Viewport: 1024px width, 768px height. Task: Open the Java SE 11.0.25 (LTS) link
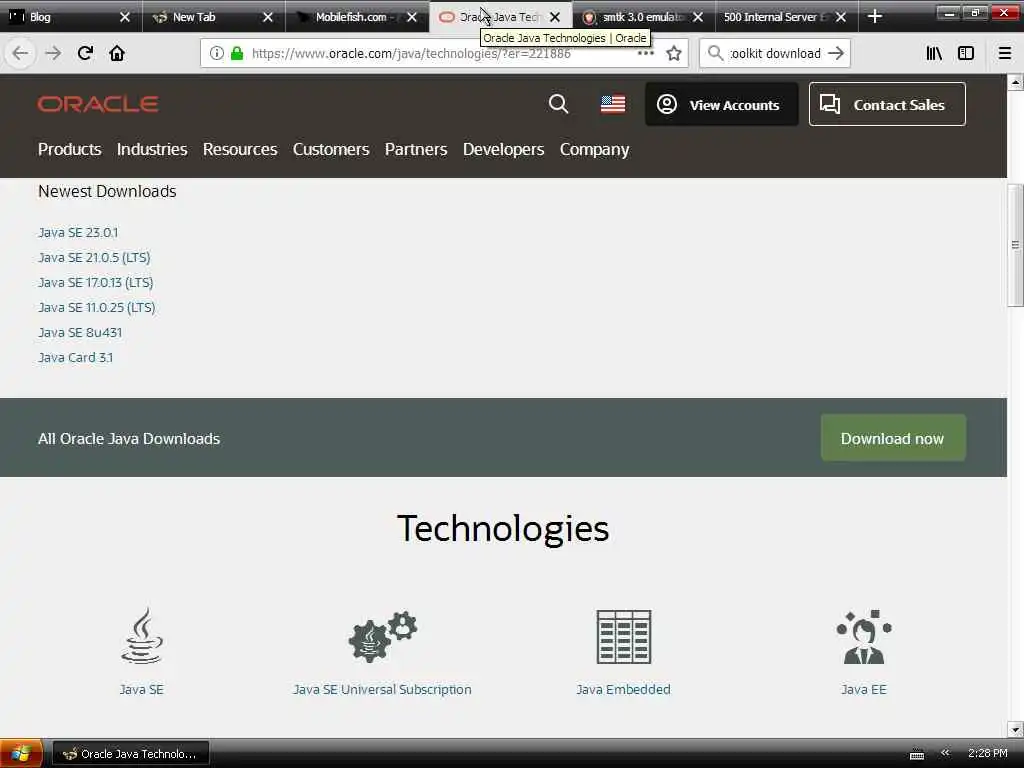pyautogui.click(x=97, y=307)
